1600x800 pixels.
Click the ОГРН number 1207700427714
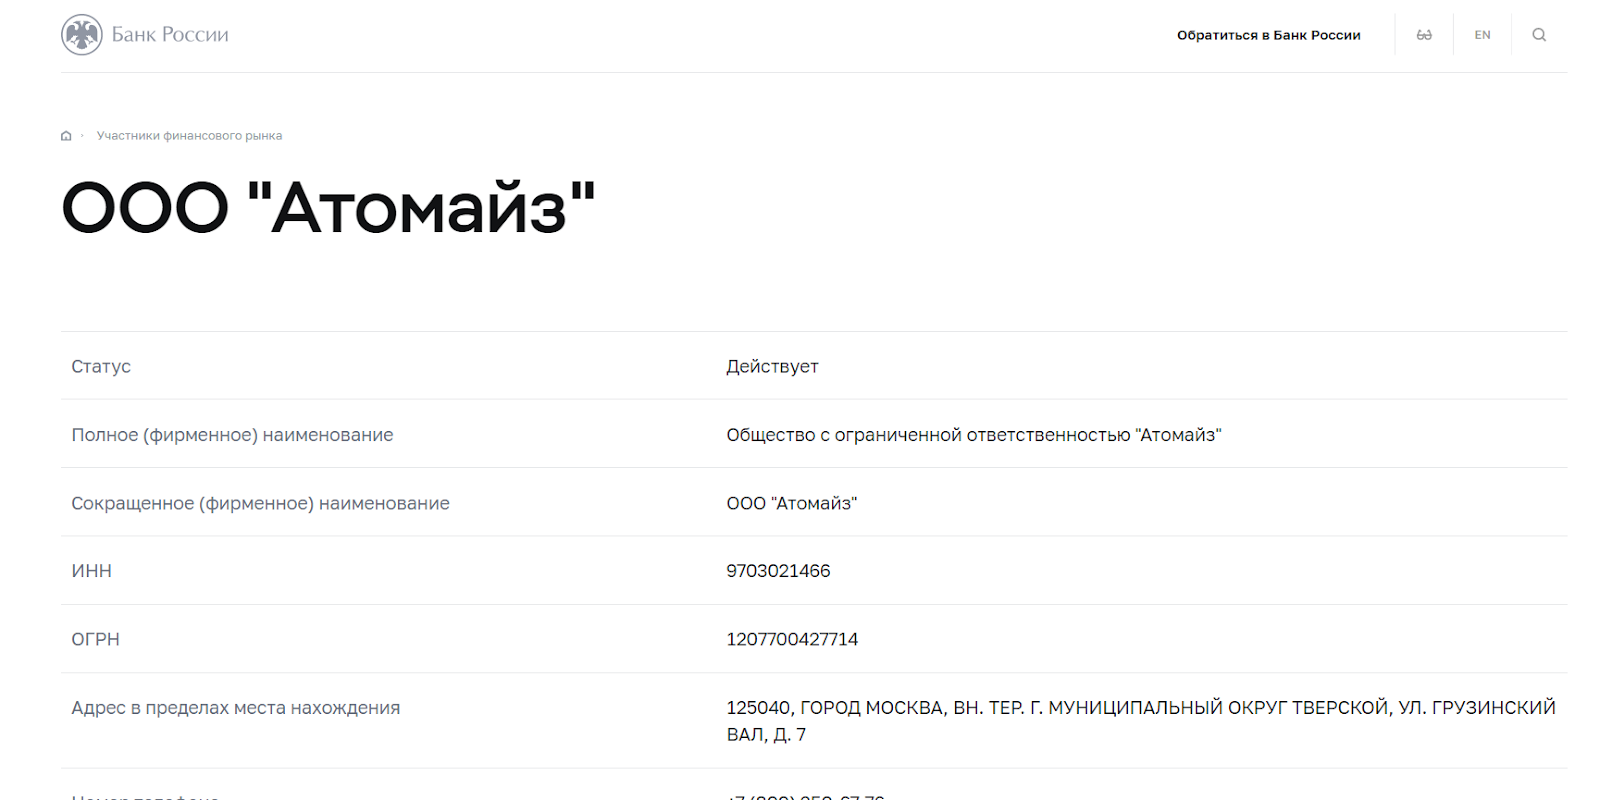[792, 639]
